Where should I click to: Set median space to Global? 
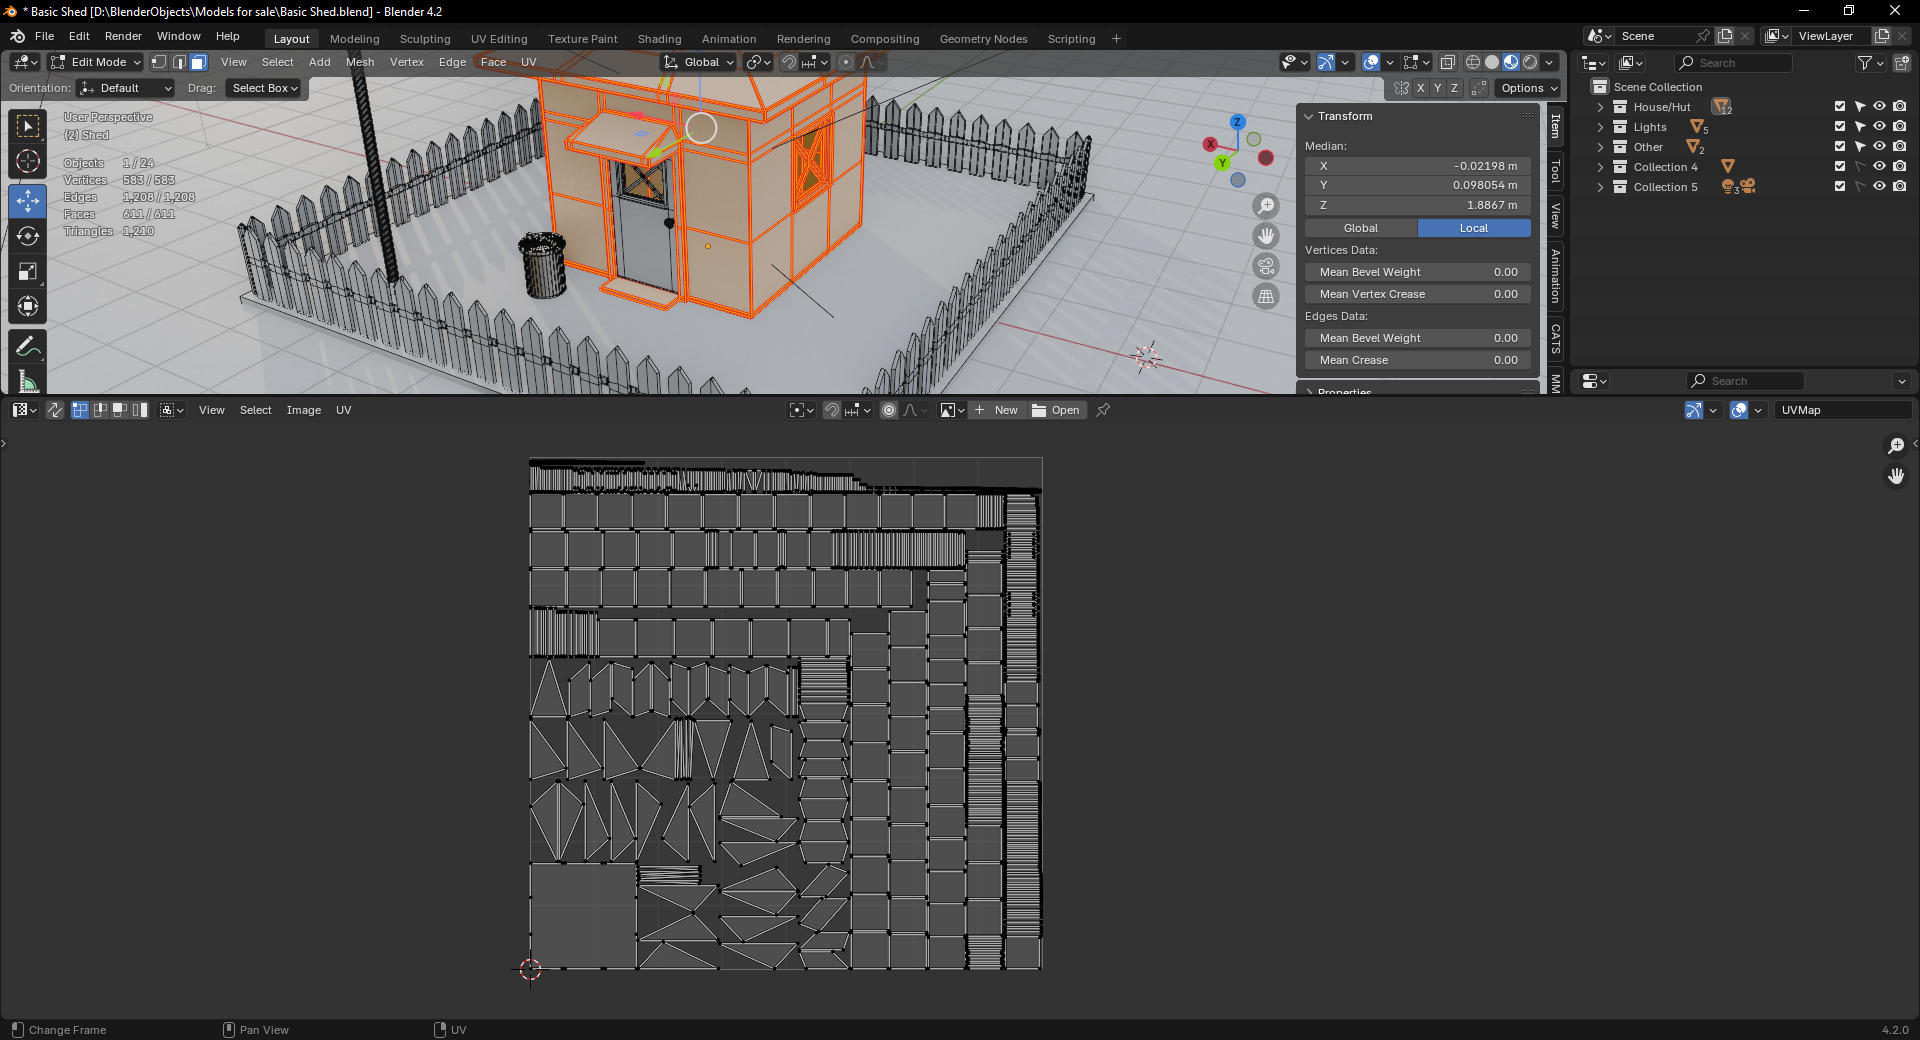coord(1361,228)
